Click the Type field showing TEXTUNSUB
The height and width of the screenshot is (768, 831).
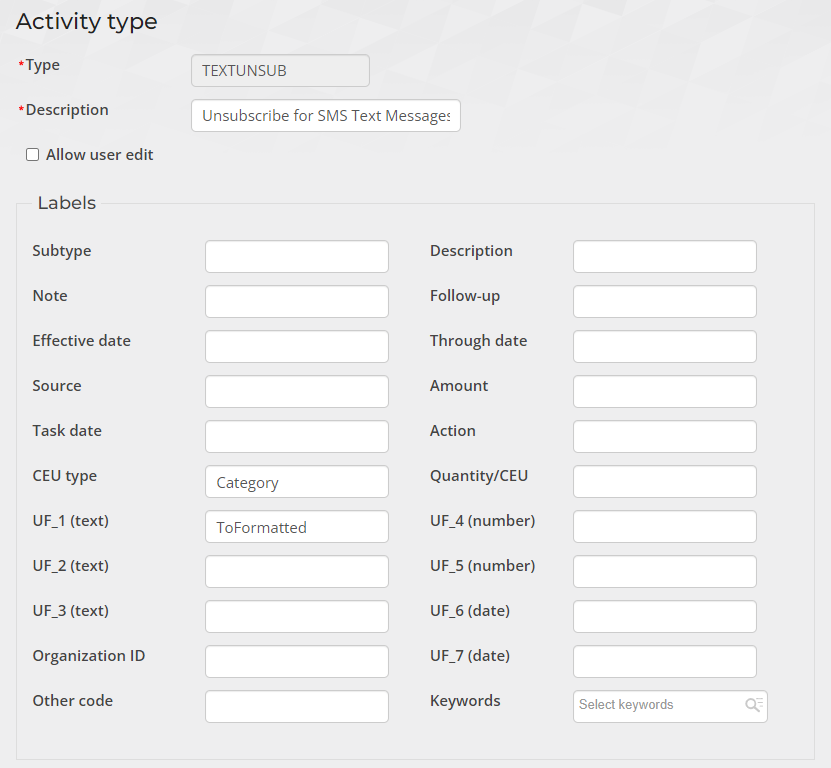pos(280,71)
